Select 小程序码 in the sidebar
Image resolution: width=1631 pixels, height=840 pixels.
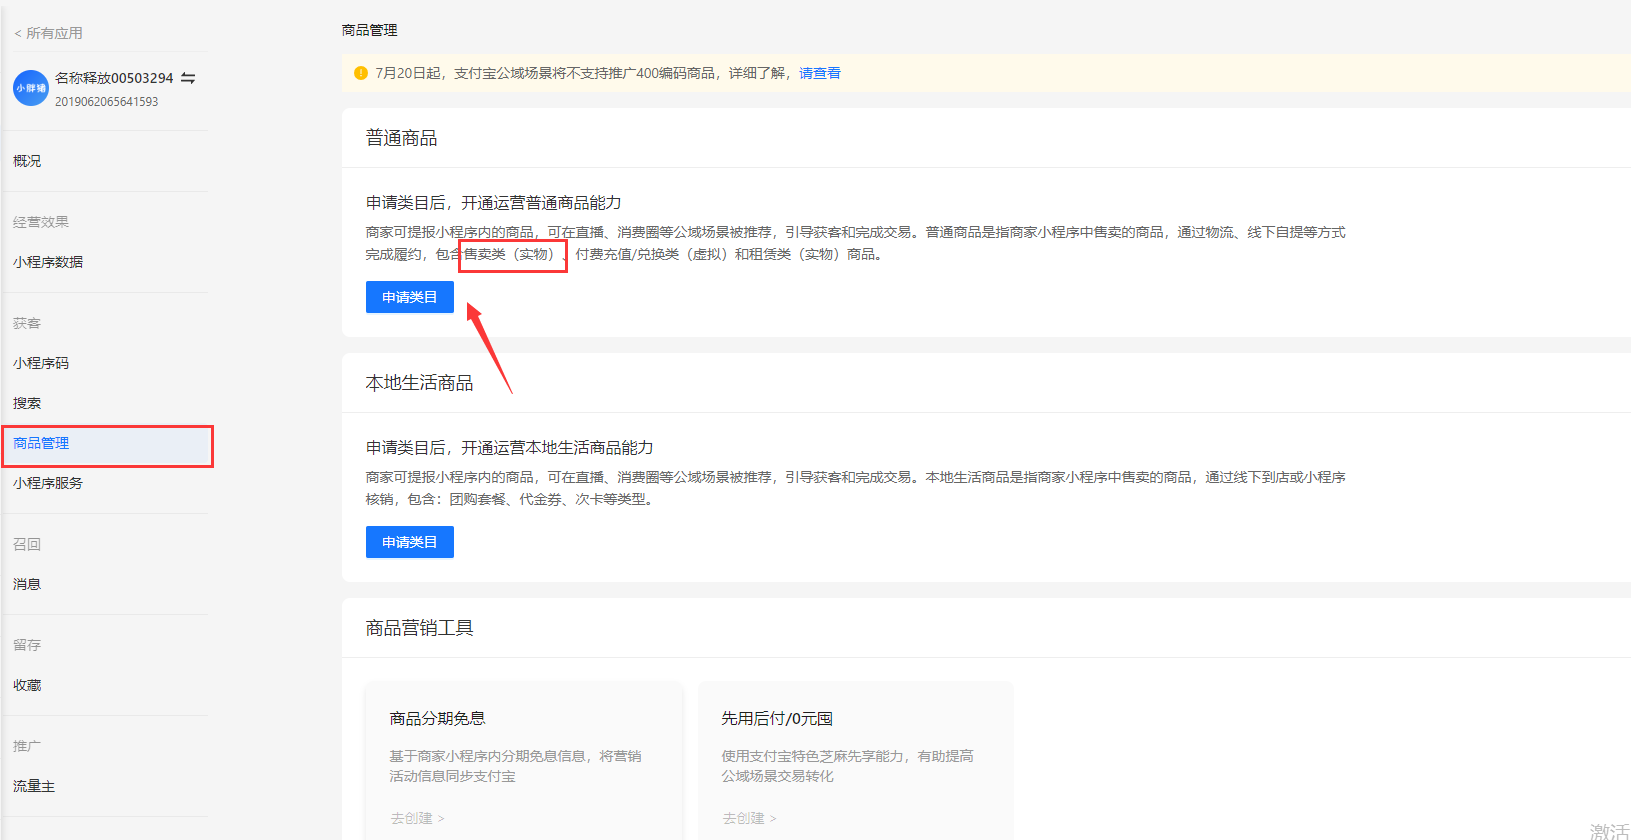pos(41,363)
